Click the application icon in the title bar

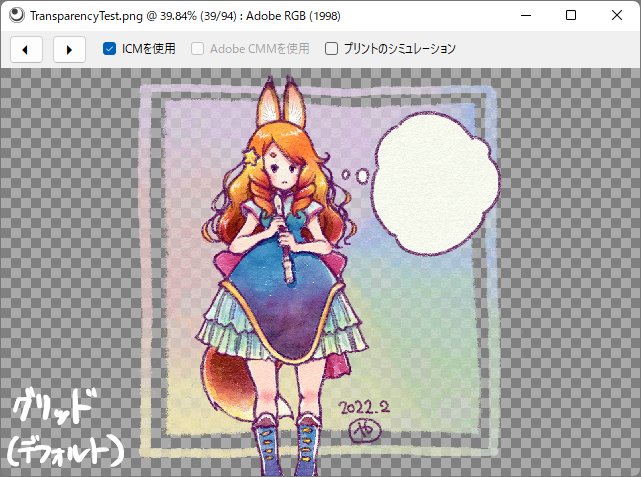point(17,16)
